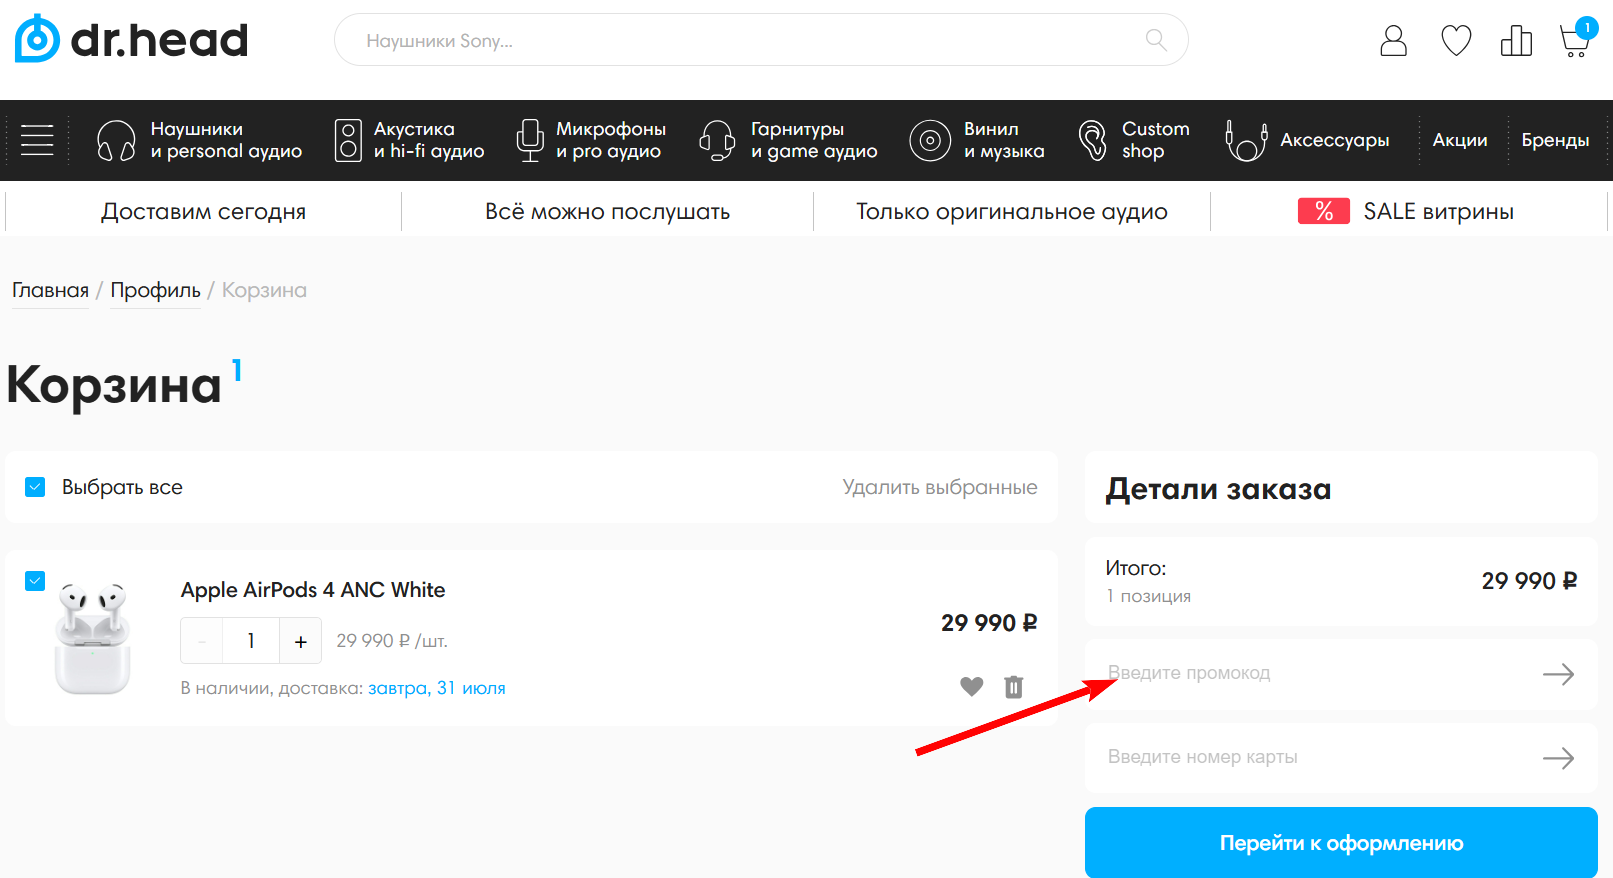Open the shopping cart icon
The height and width of the screenshot is (878, 1613).
click(x=1574, y=41)
